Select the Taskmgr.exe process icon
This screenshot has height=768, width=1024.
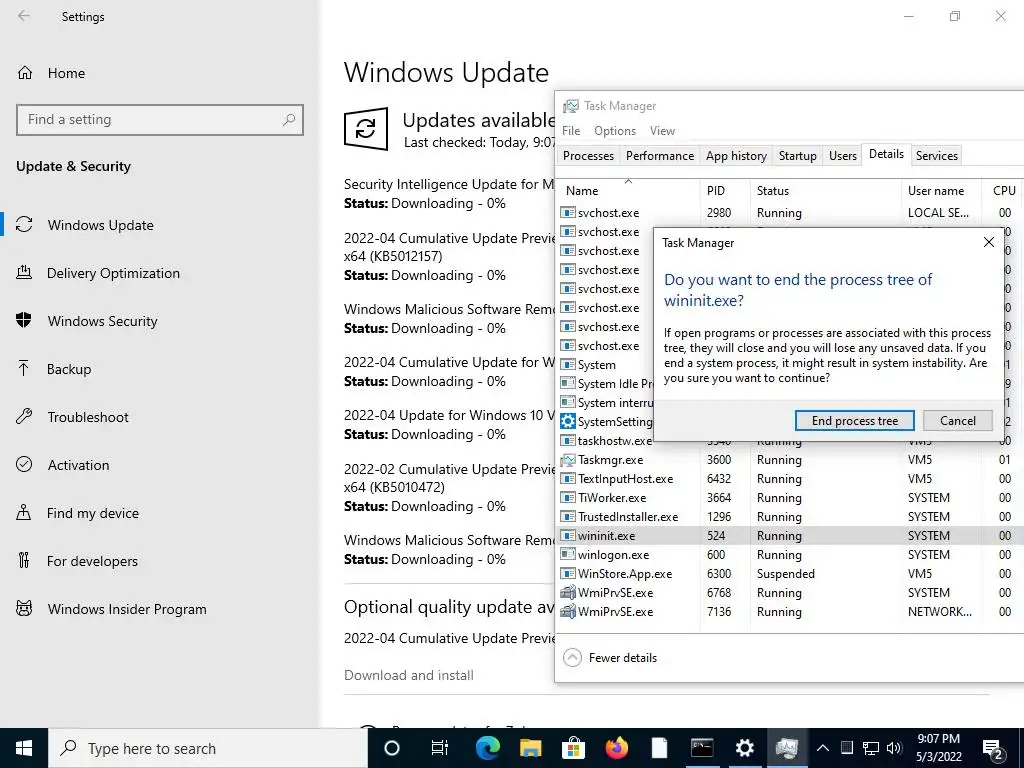[x=568, y=460]
